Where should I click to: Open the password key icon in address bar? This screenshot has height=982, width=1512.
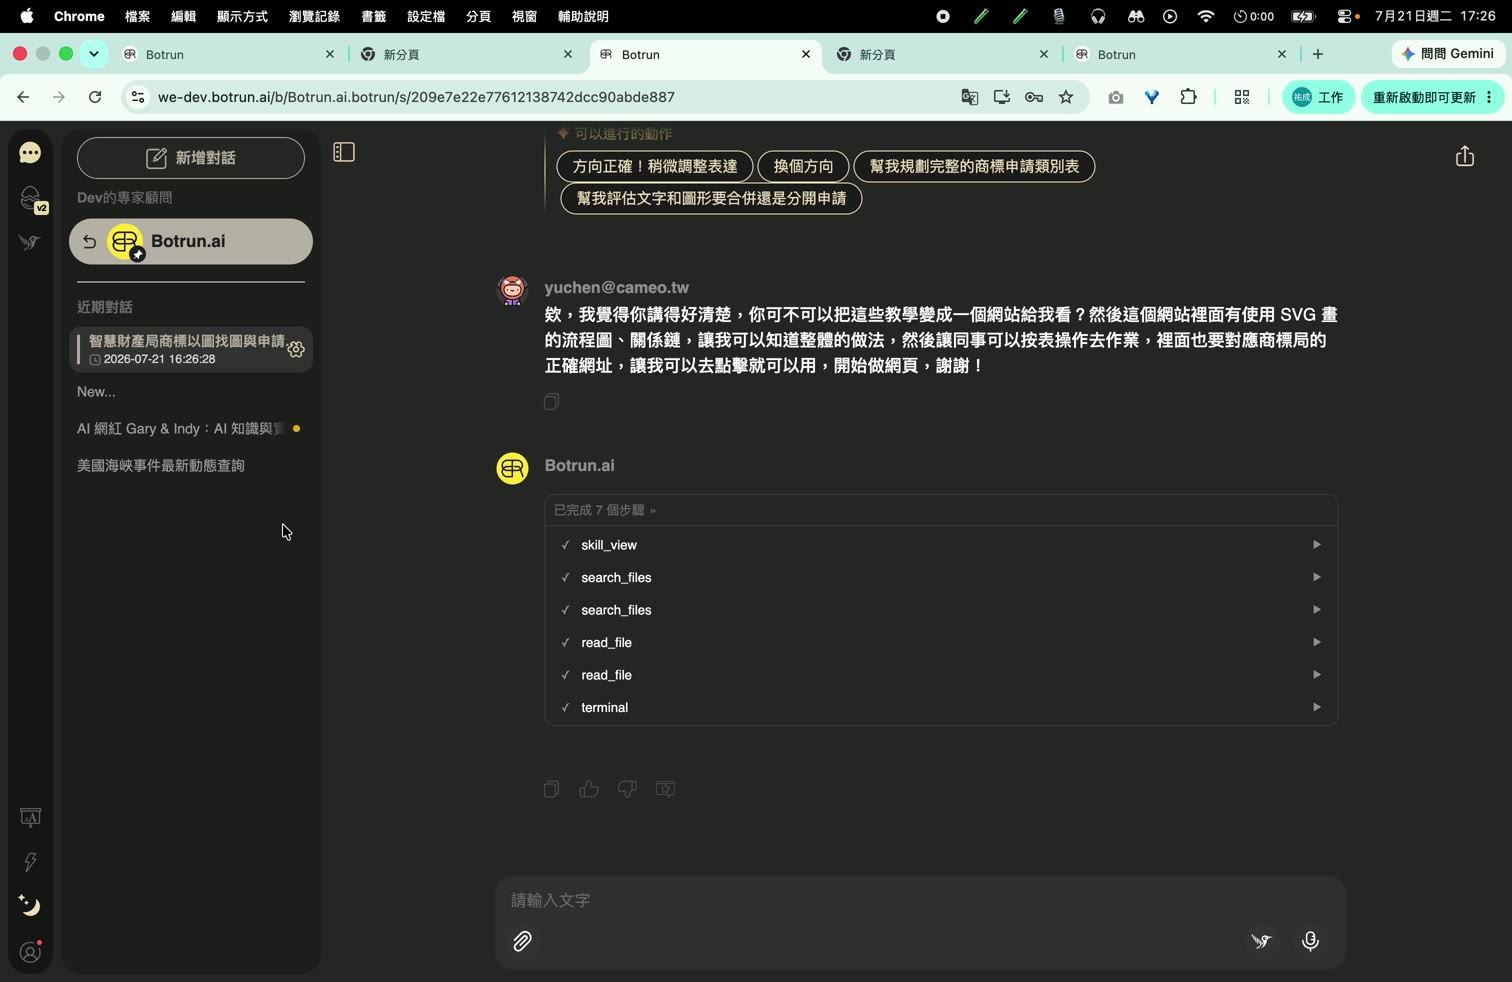click(x=1034, y=97)
